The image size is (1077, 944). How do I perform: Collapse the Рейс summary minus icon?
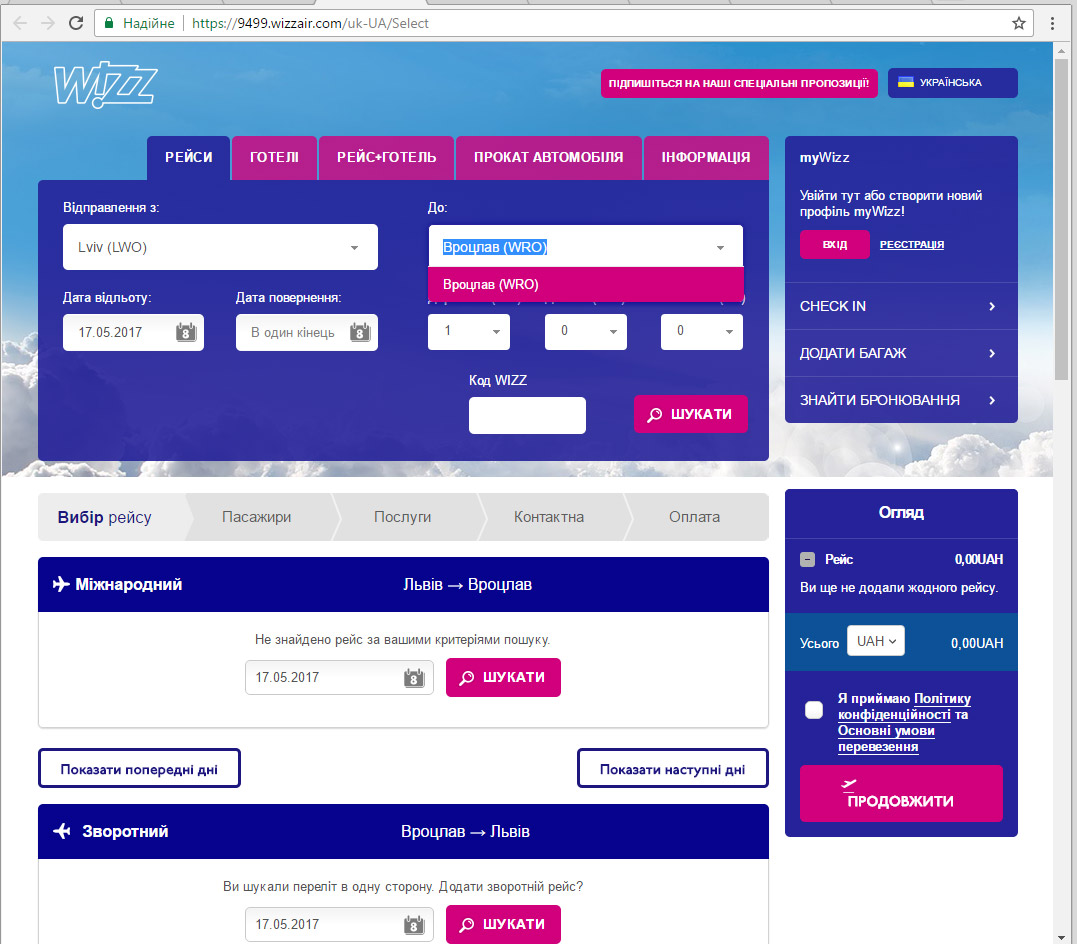pyautogui.click(x=808, y=559)
